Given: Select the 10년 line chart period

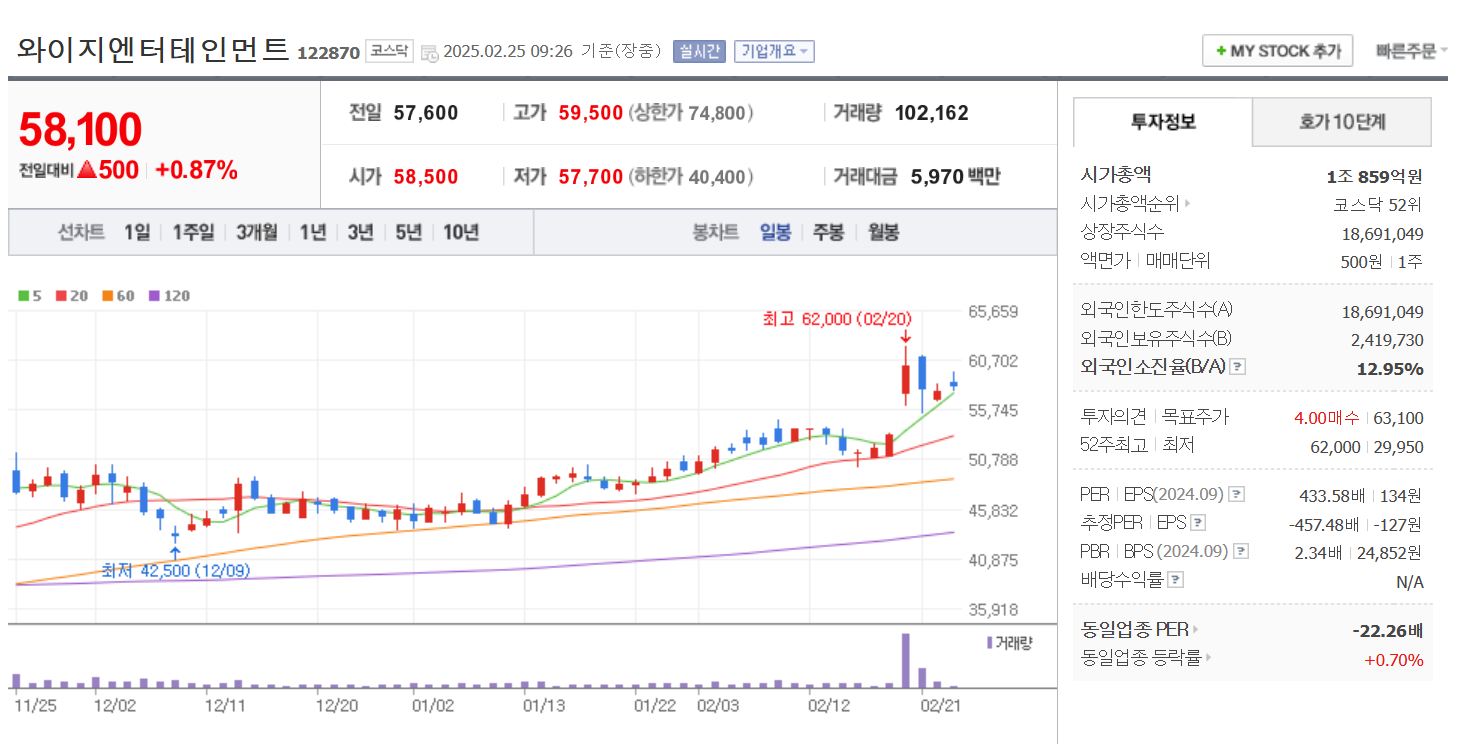Looking at the screenshot, I should pyautogui.click(x=461, y=232).
